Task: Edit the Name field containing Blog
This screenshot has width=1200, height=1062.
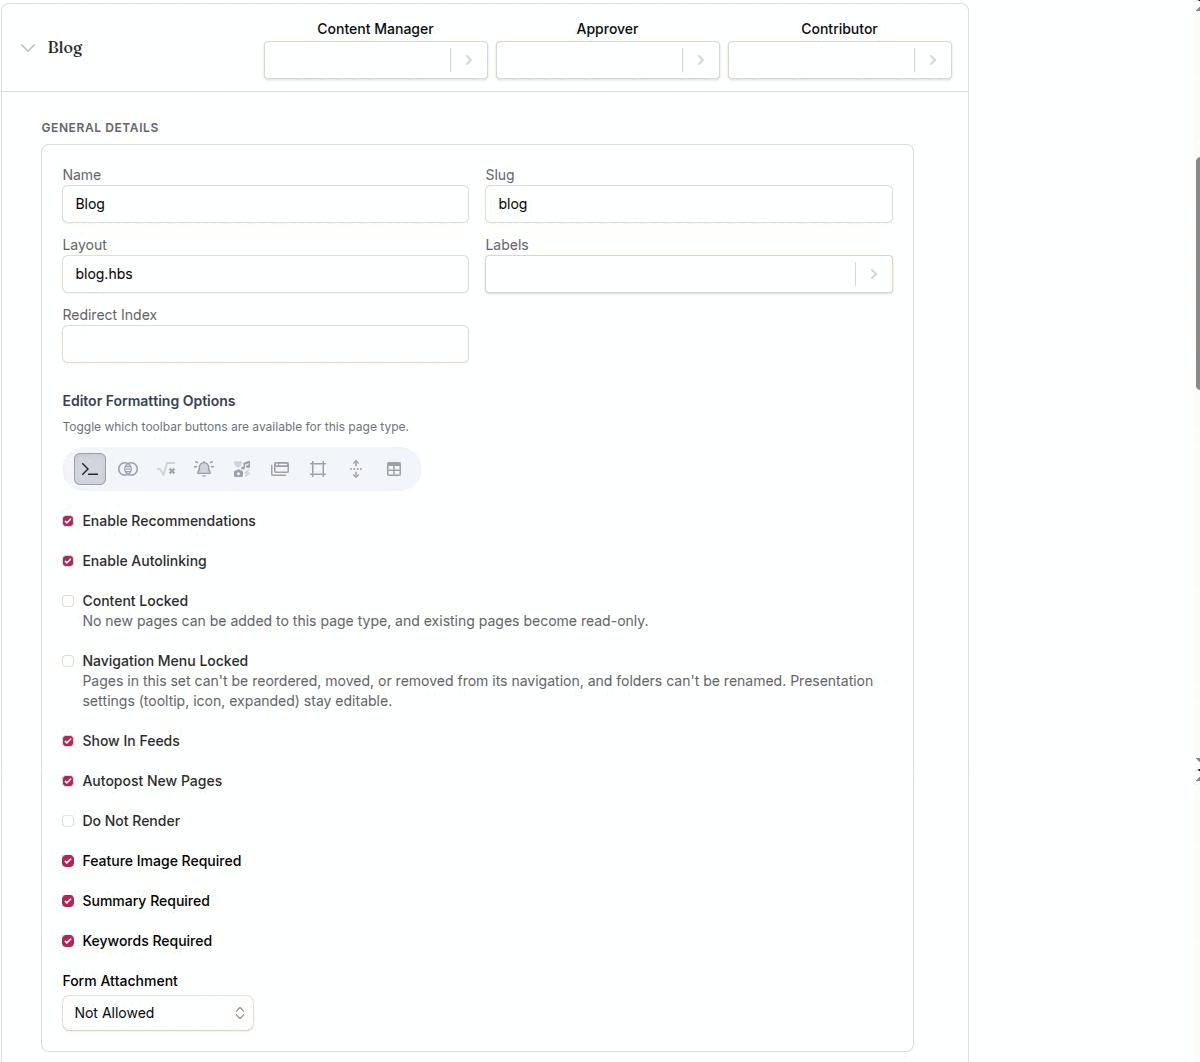Action: pos(265,204)
